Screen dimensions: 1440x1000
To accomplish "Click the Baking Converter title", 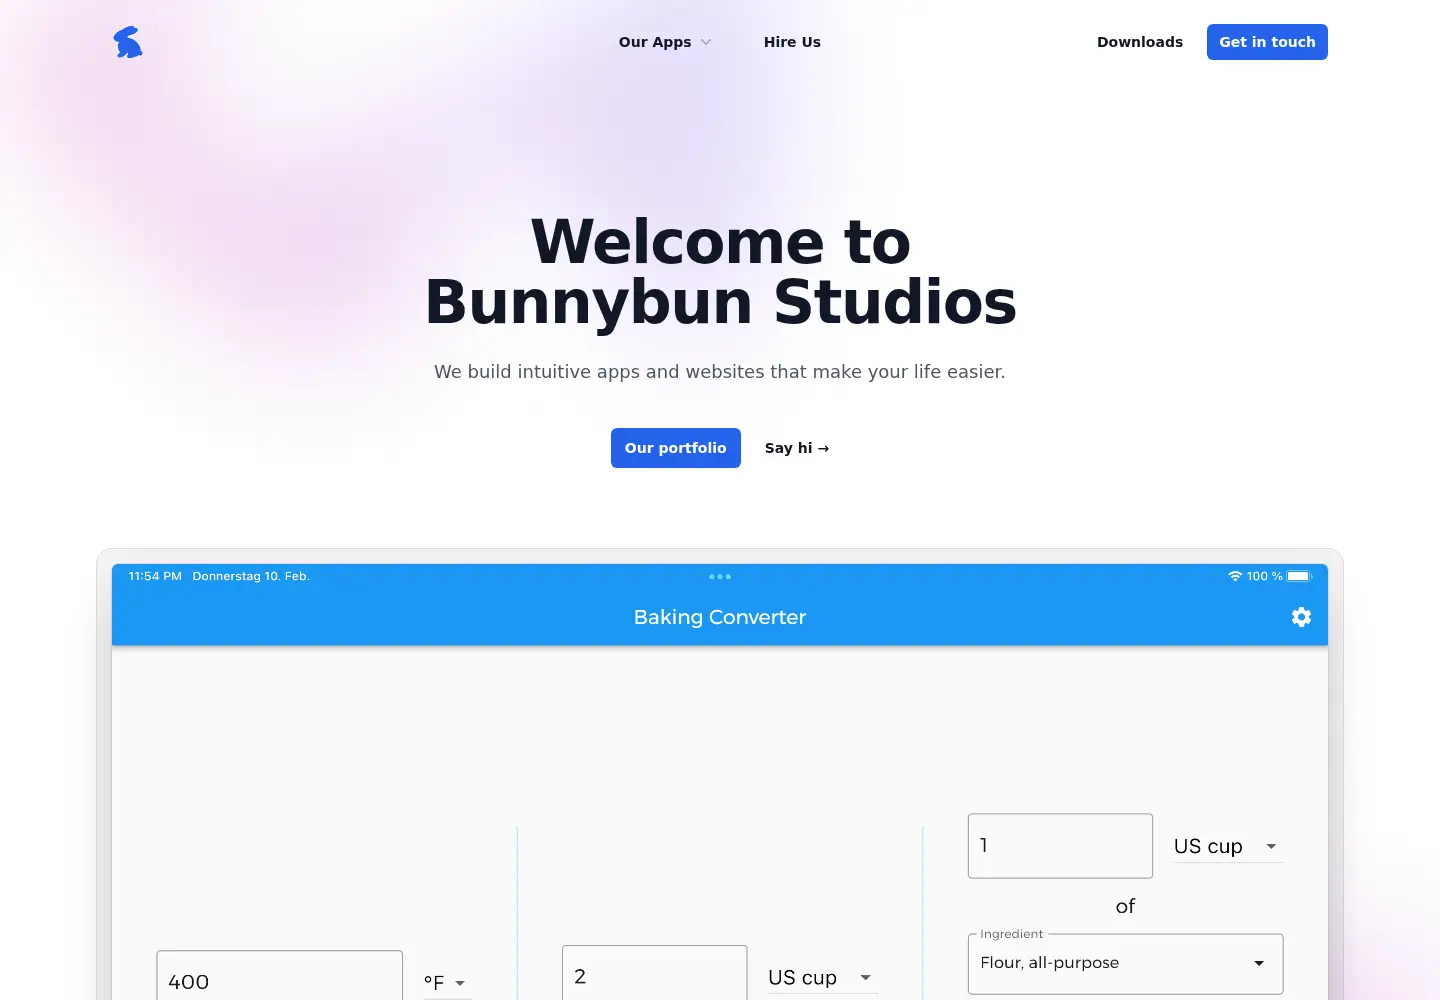I will click(720, 617).
